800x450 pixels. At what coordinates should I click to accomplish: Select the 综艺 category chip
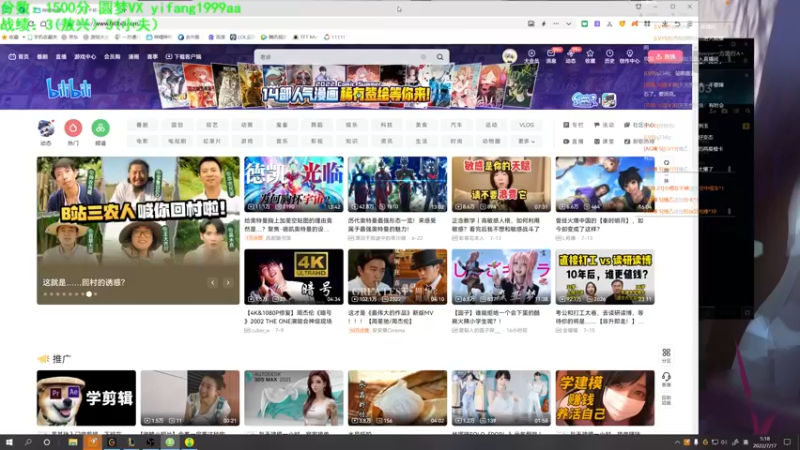pos(212,125)
